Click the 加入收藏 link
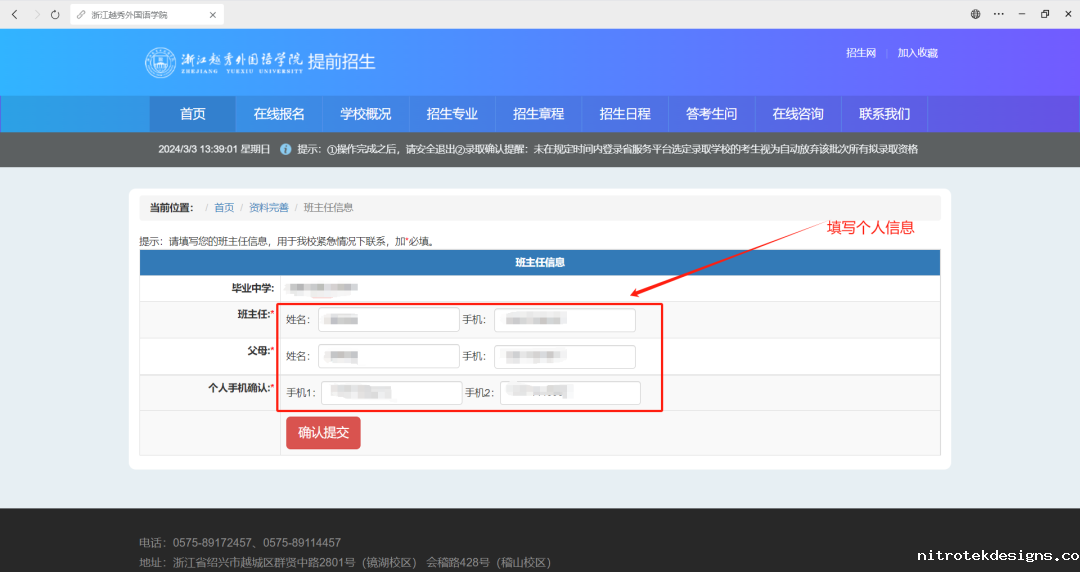 pos(917,53)
